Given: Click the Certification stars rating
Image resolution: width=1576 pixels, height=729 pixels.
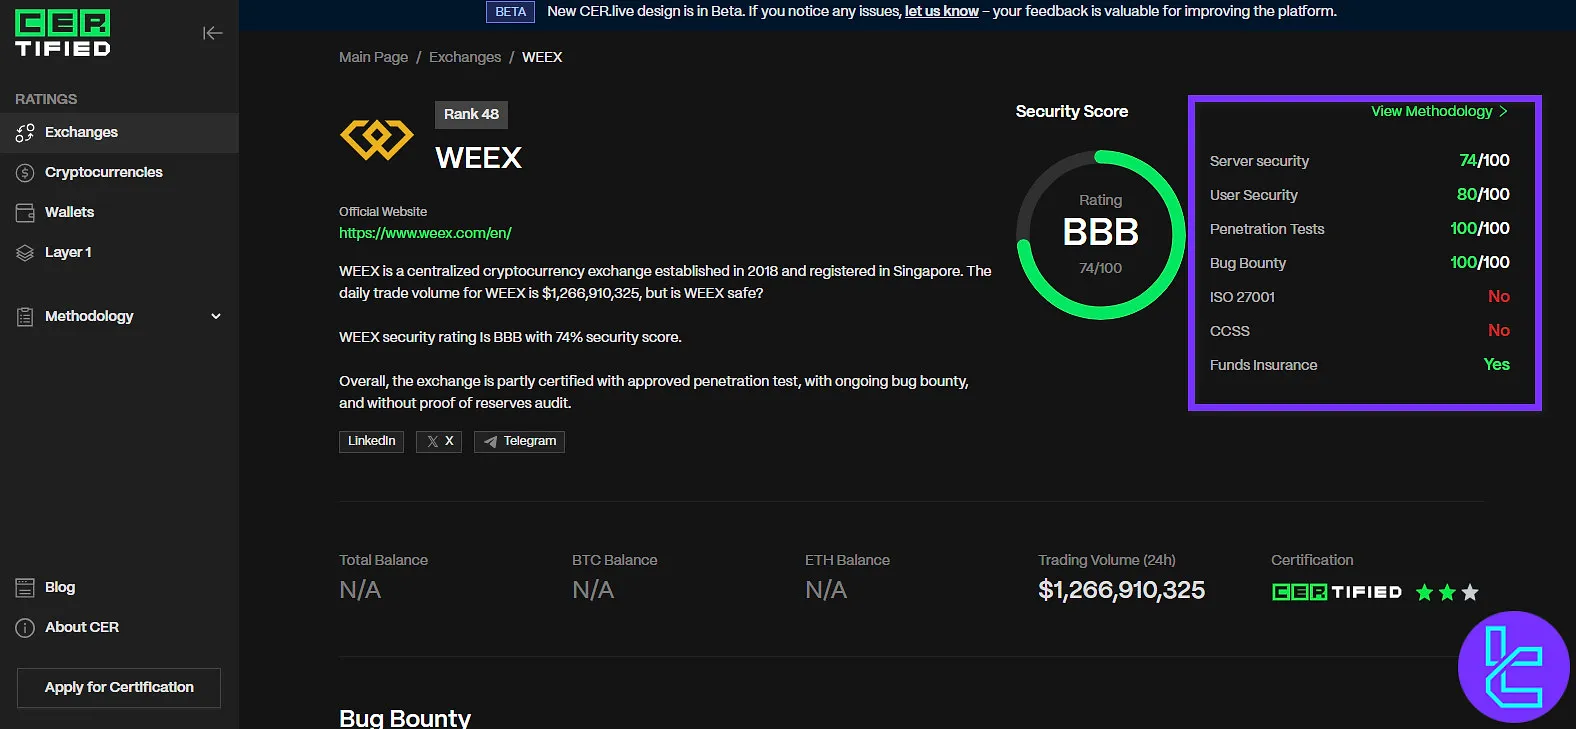Looking at the screenshot, I should coord(1447,592).
